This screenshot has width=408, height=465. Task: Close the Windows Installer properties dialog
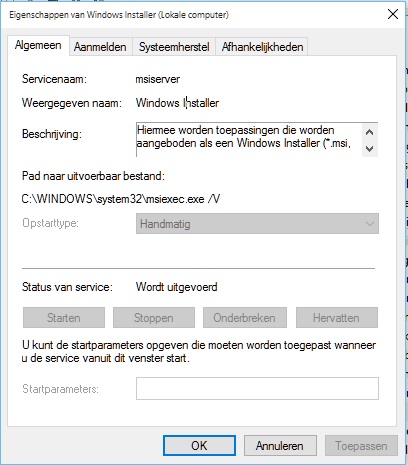[393, 14]
